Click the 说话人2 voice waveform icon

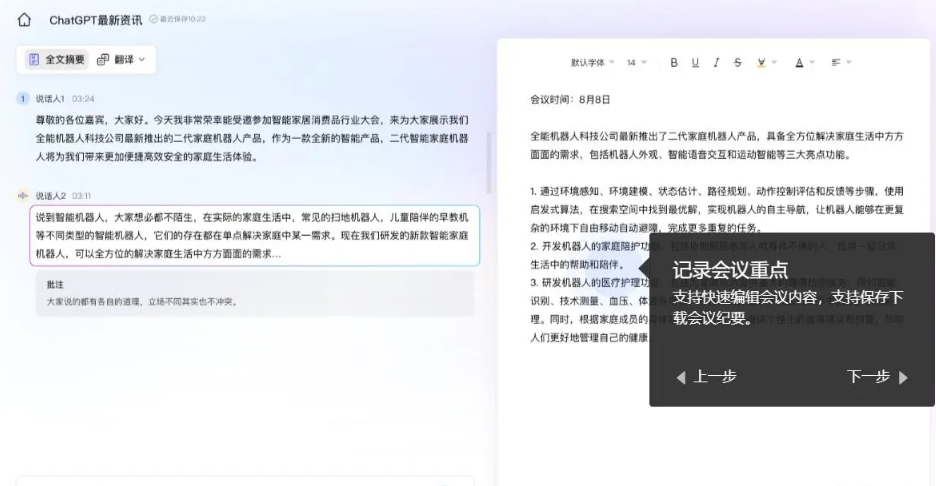click(23, 195)
